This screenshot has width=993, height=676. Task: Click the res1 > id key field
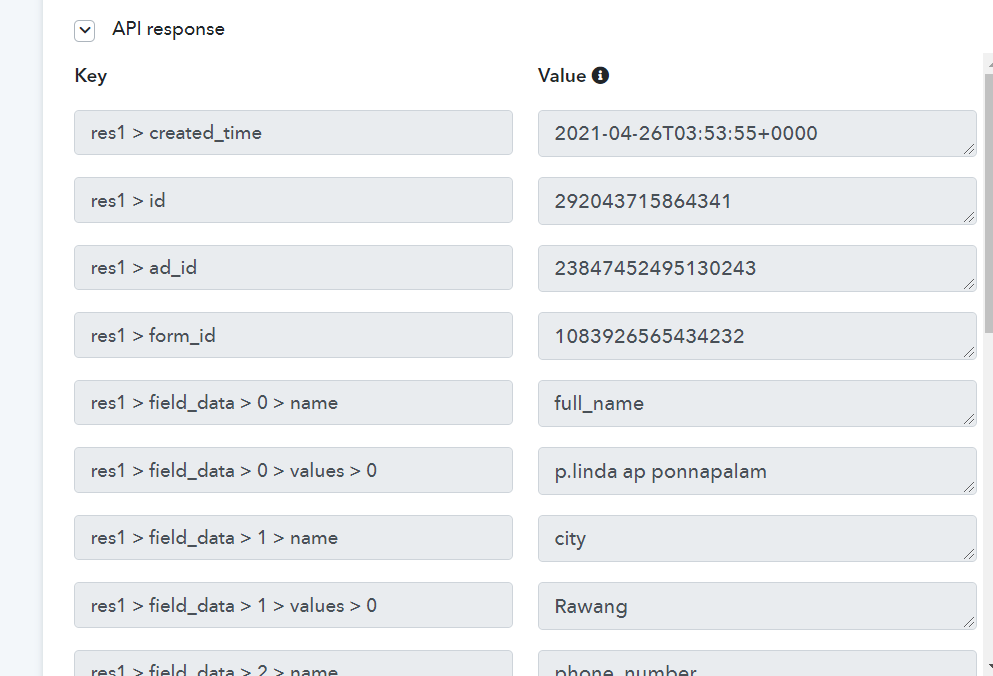click(x=293, y=200)
